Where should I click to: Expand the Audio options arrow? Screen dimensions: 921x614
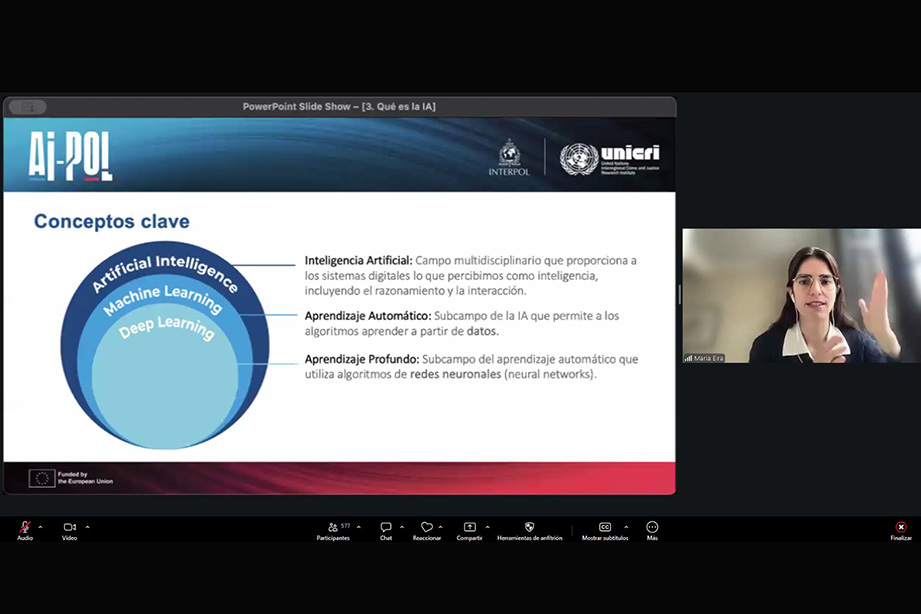(40, 527)
